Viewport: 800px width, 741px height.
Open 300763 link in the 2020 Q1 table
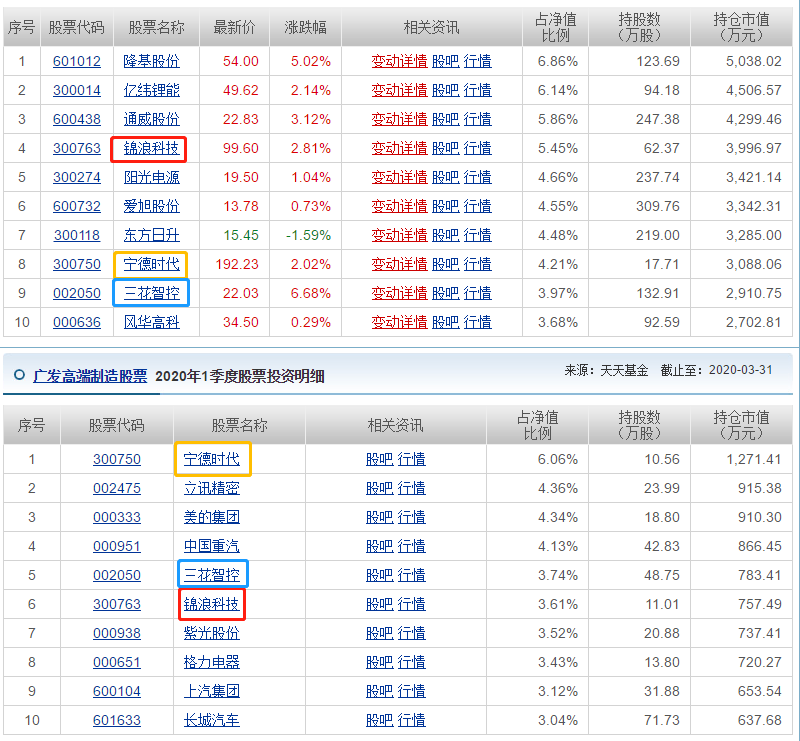116,605
